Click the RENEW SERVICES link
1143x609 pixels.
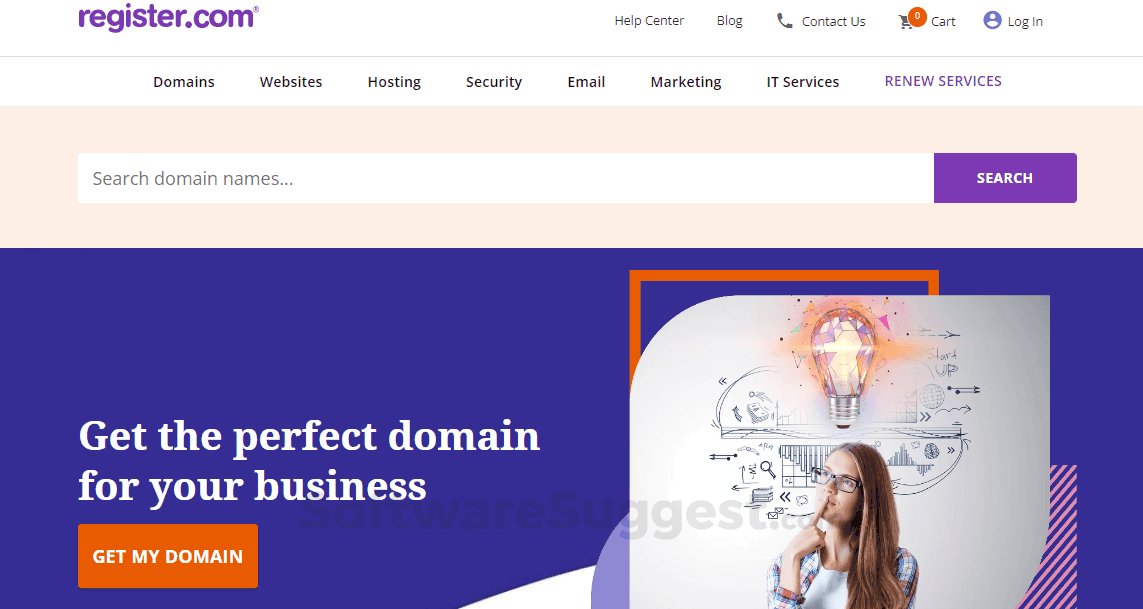[x=943, y=81]
